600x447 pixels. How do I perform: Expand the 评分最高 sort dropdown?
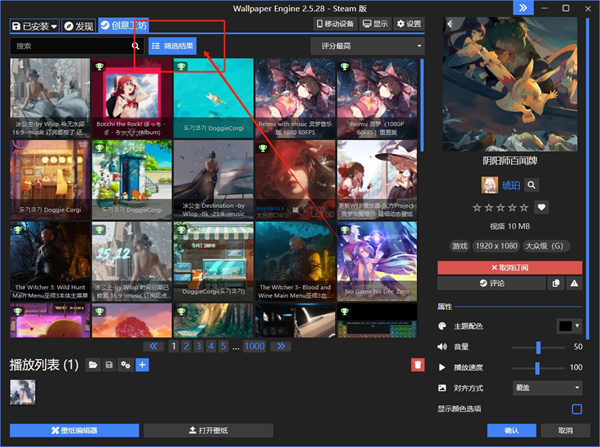click(x=368, y=46)
